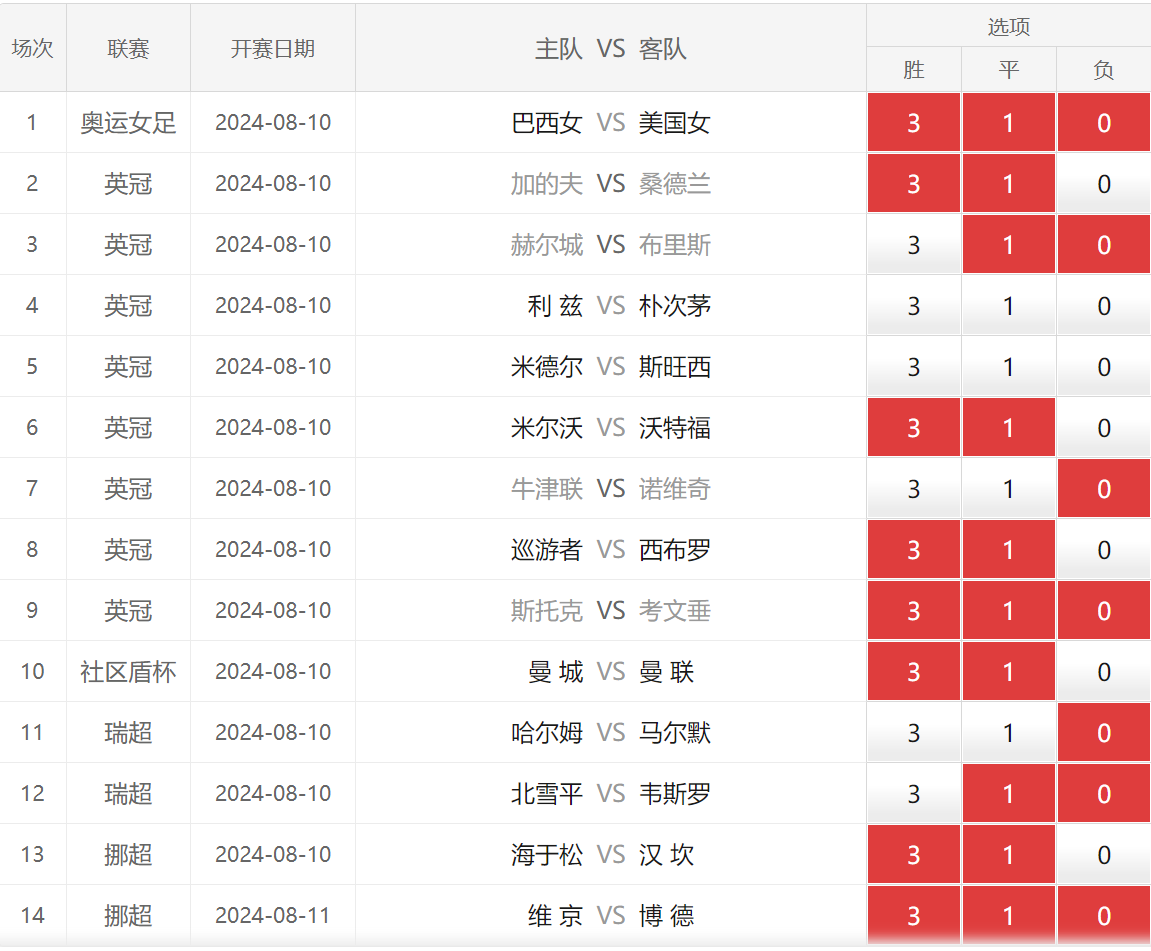This screenshot has height=951, width=1151.
Task: Deselect draw (1) for 曼城 VS 曼联
Action: (1009, 671)
